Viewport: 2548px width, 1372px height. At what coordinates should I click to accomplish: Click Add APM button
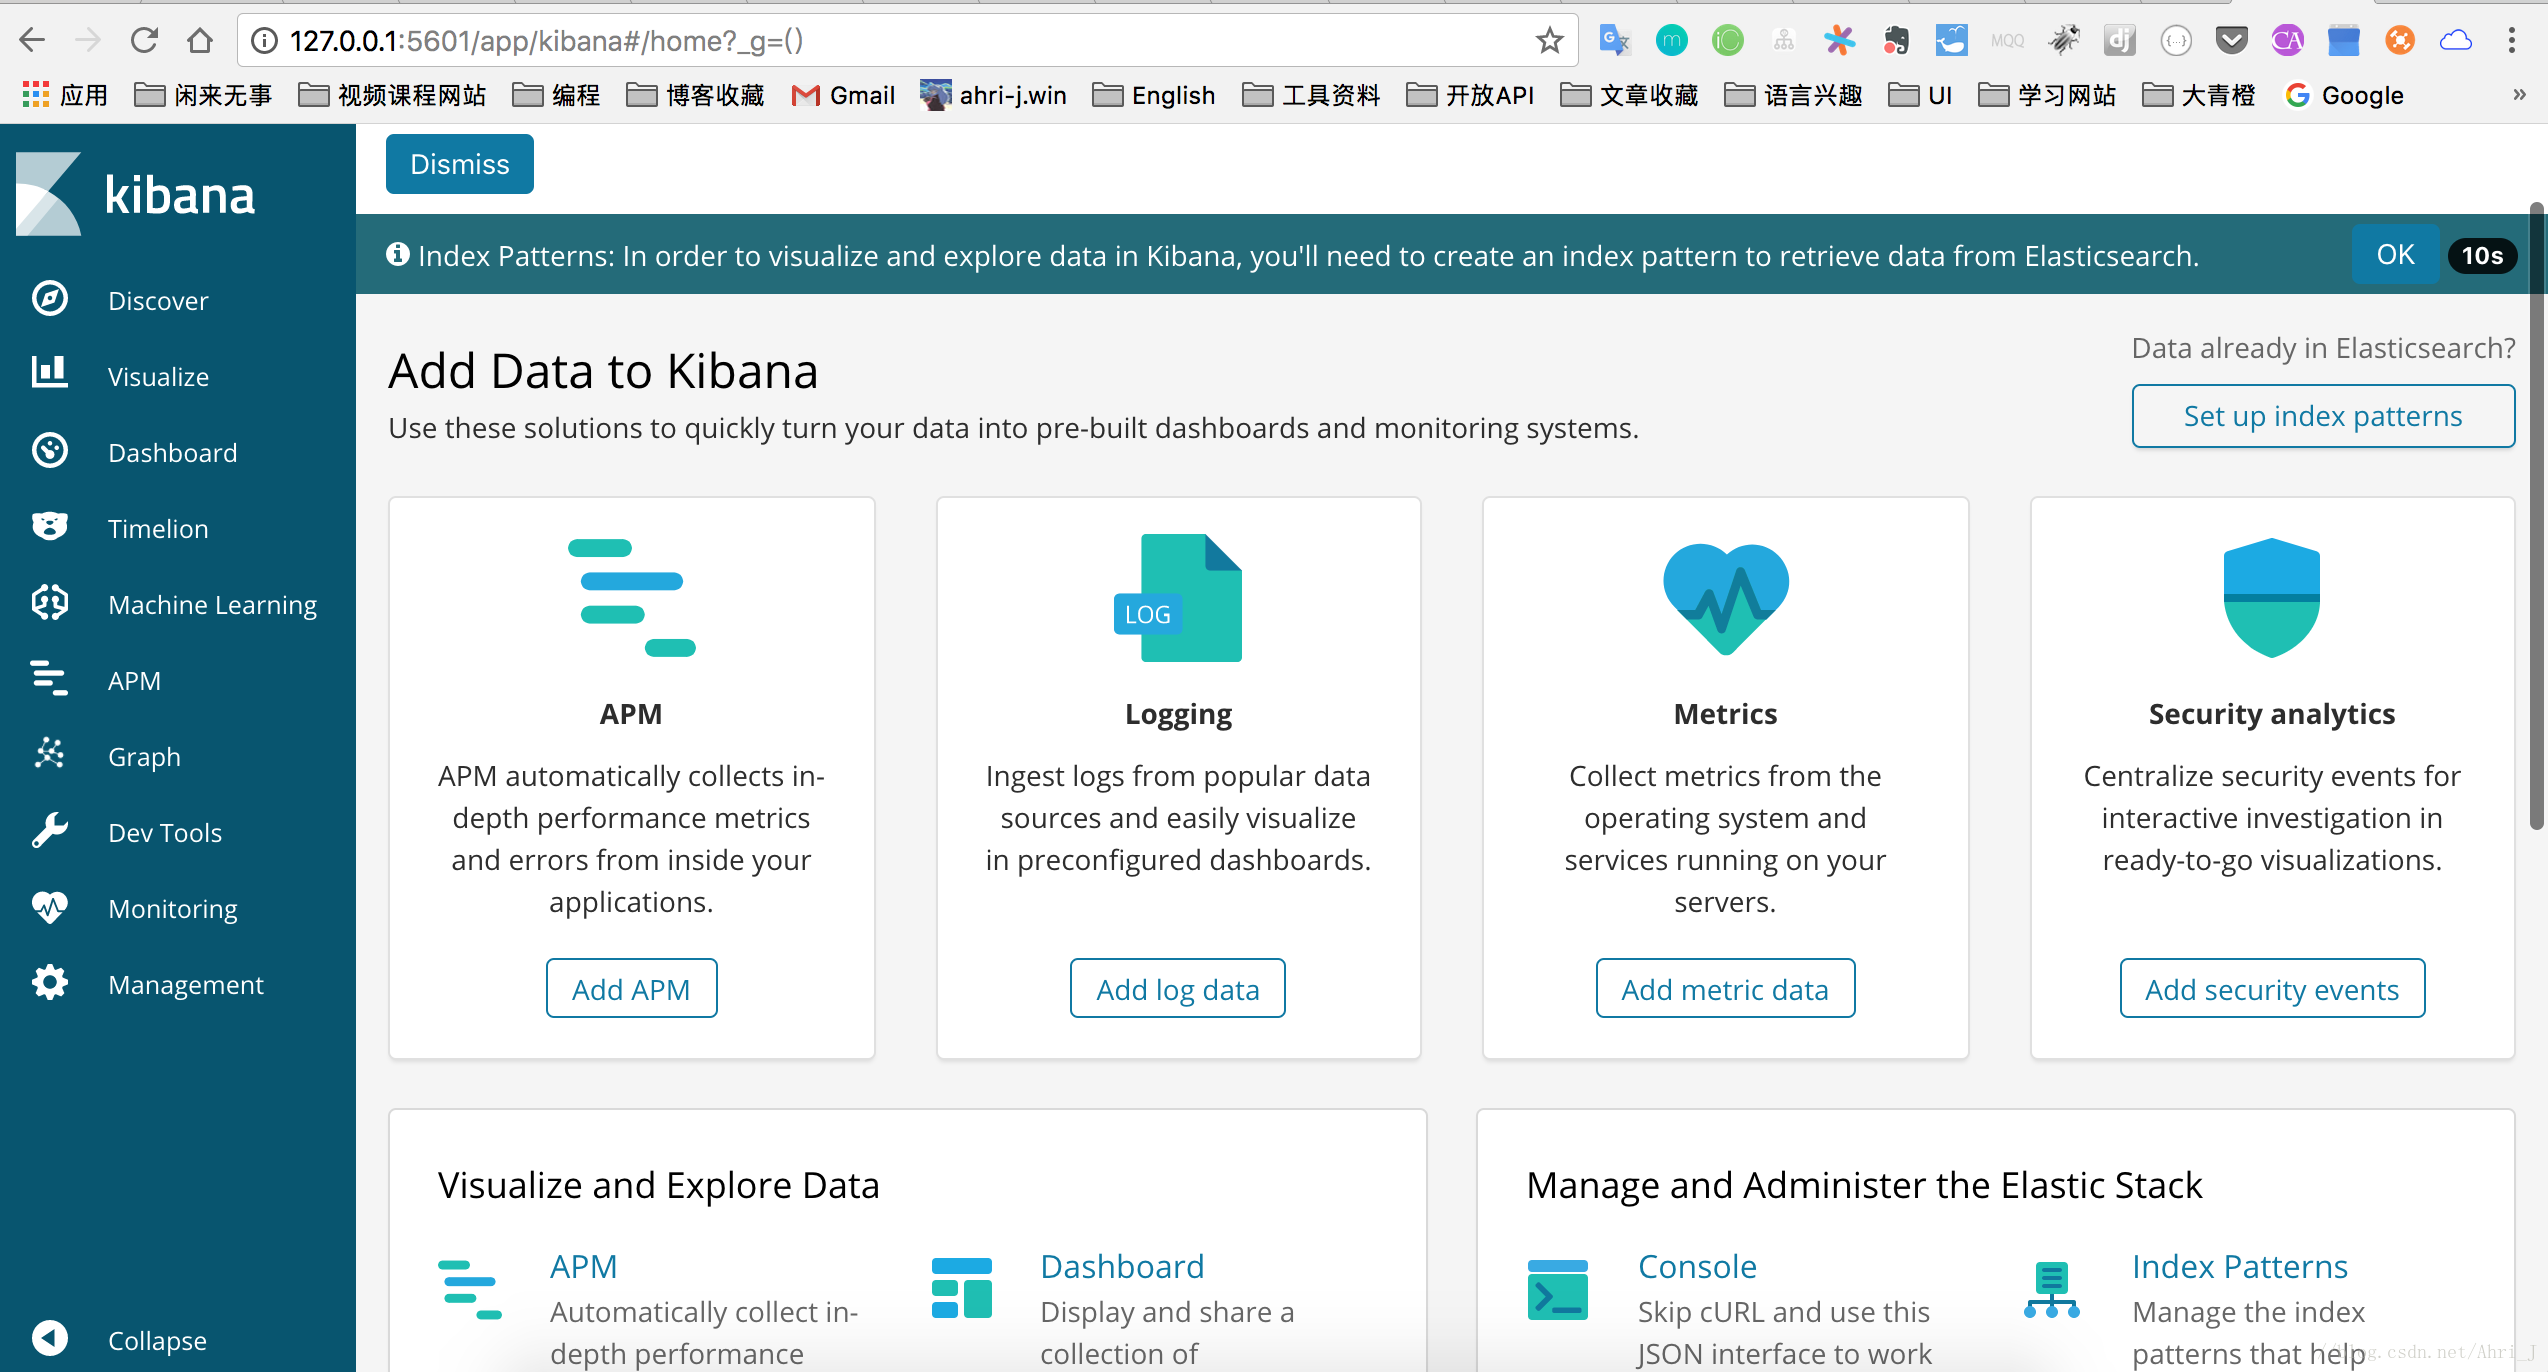pyautogui.click(x=632, y=987)
